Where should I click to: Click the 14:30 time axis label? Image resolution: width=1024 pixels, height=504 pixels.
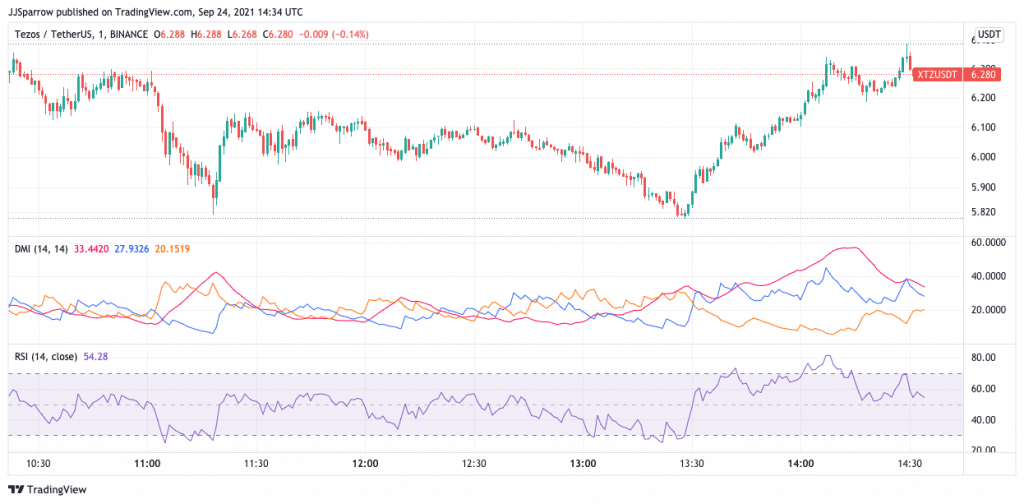click(910, 464)
